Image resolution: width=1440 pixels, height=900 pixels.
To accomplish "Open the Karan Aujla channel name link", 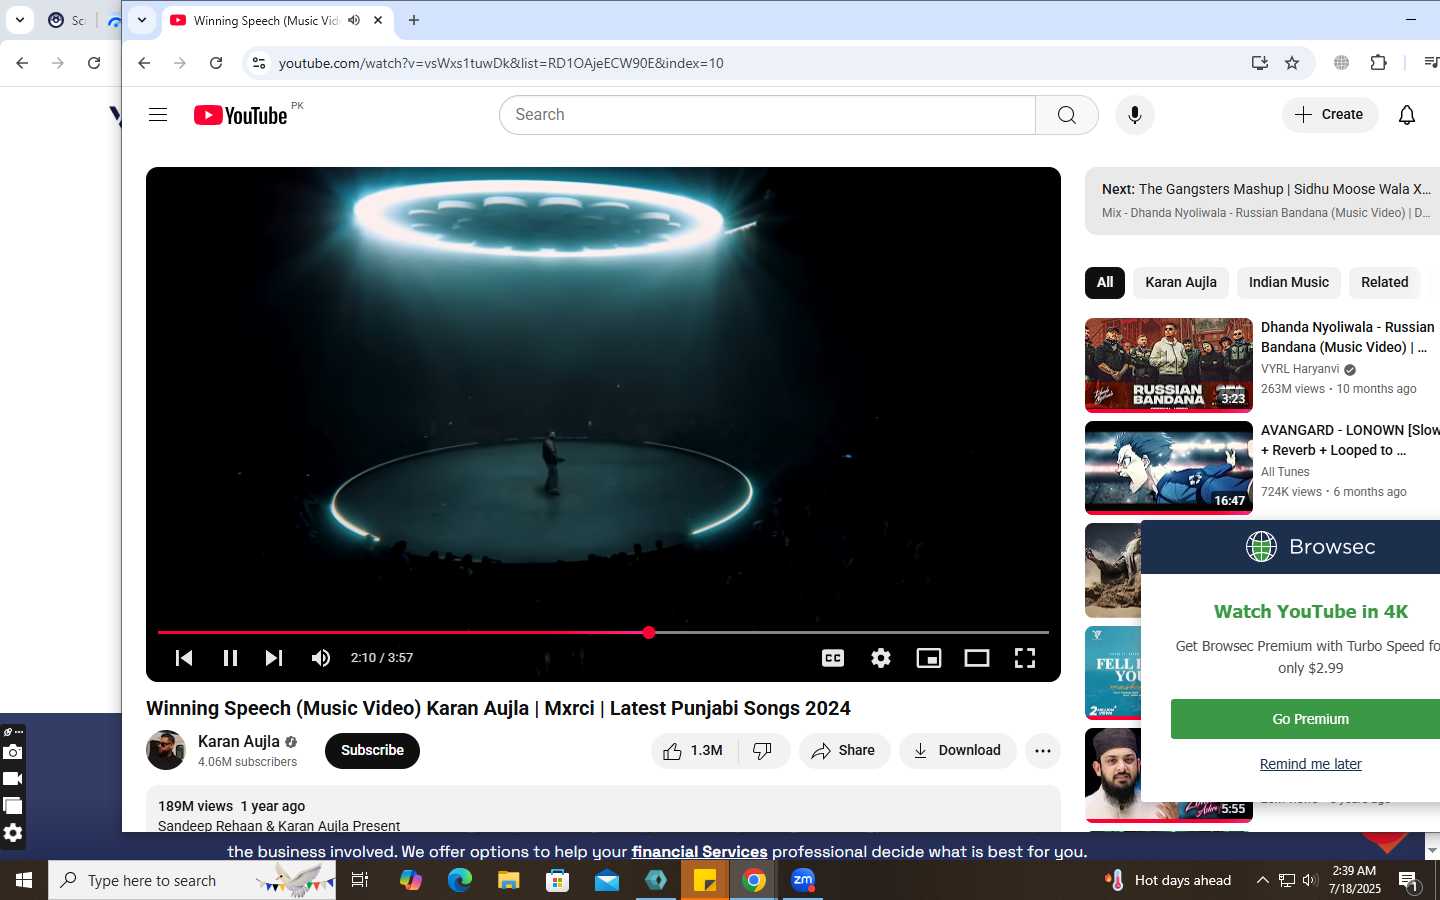I will click(239, 741).
